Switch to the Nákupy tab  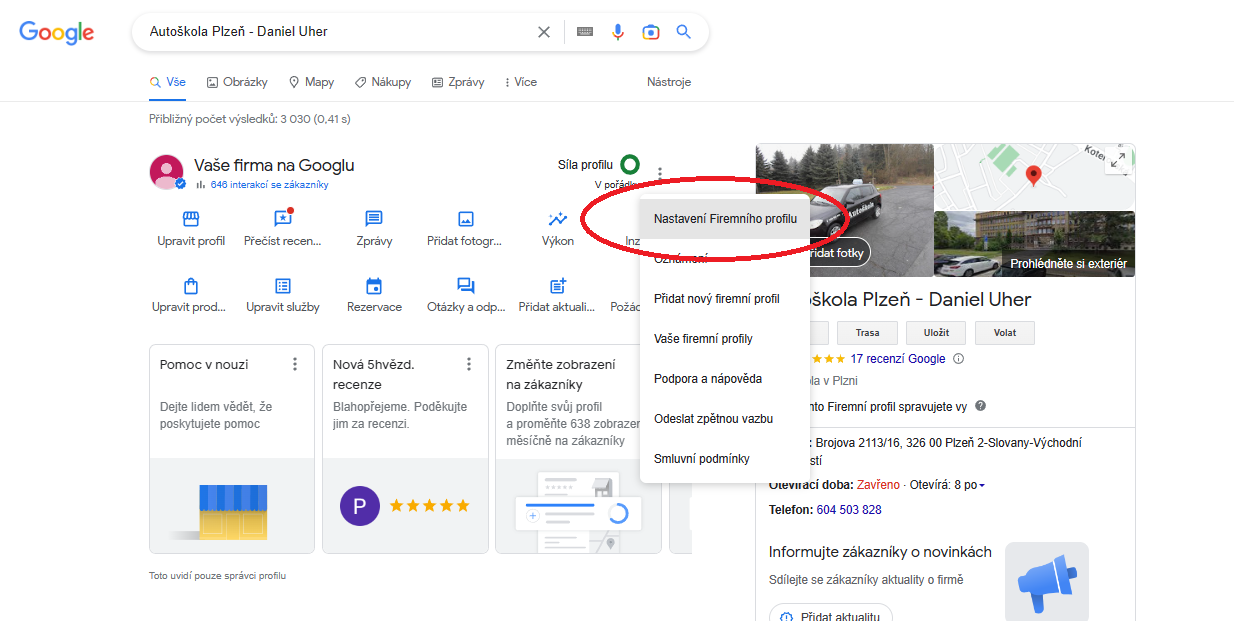click(x=382, y=82)
